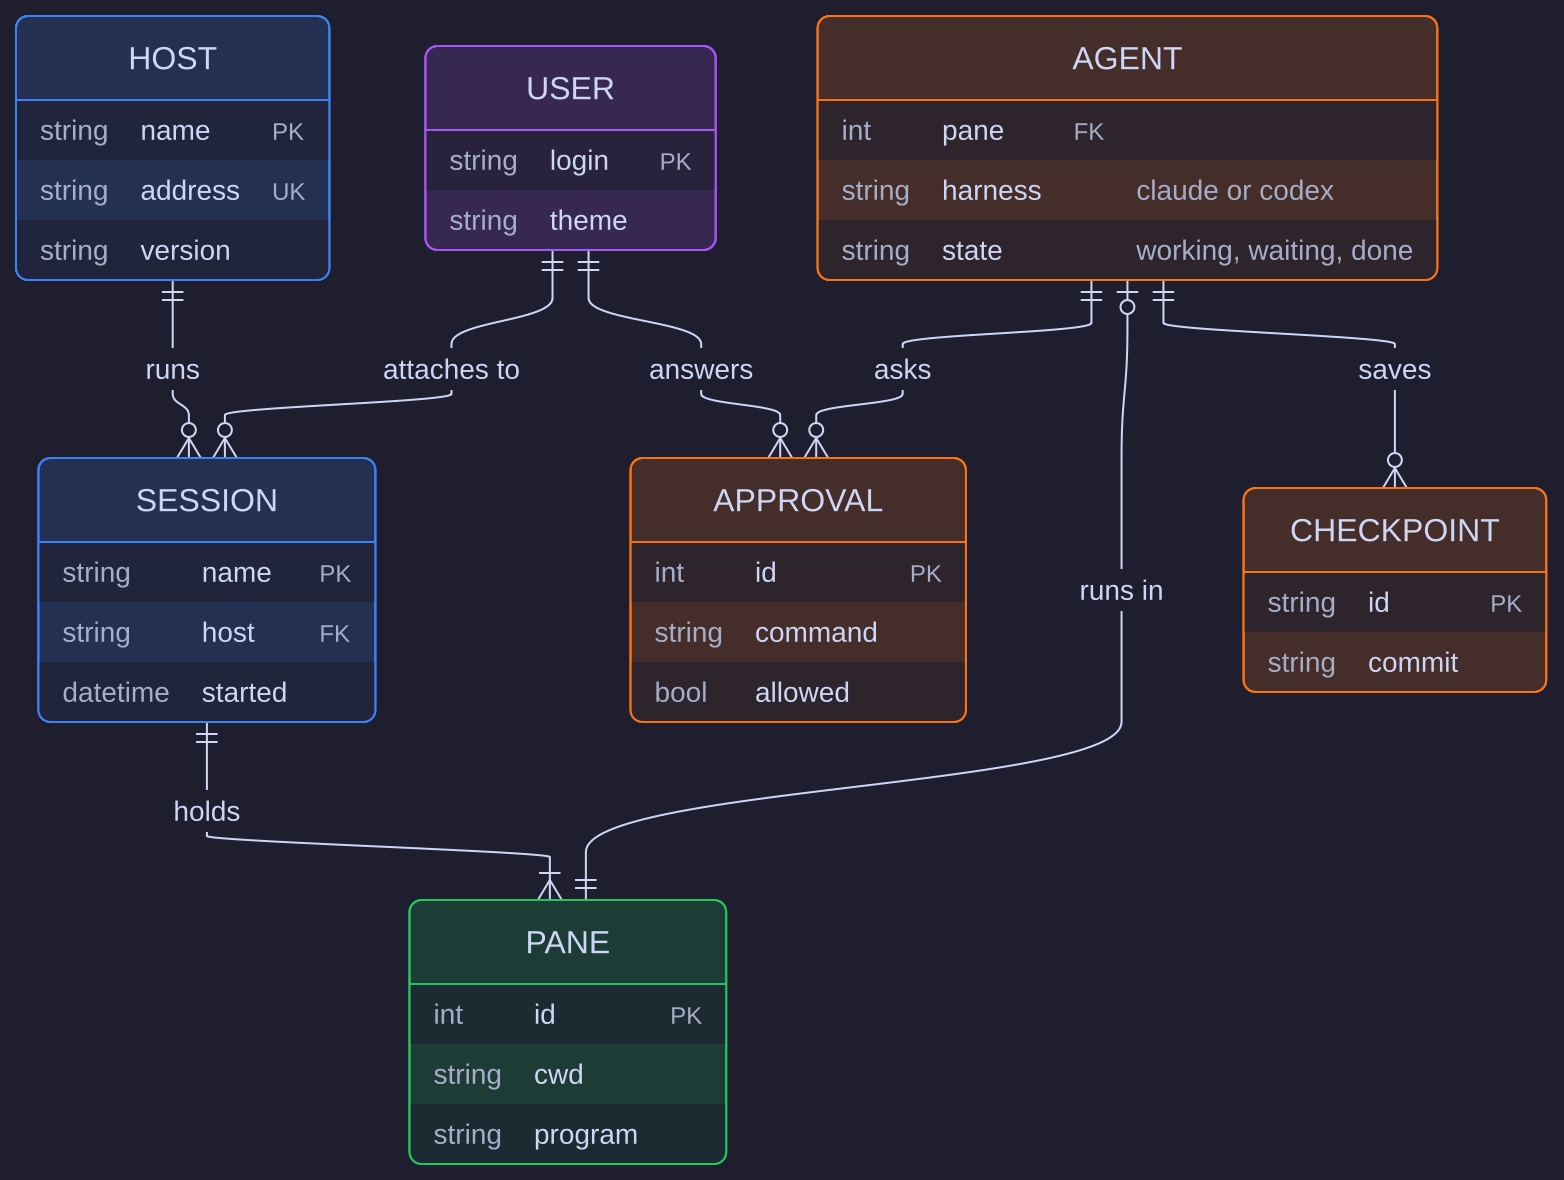Select the FK marker in AGENT's pane row
The image size is (1564, 1180).
coord(1088,132)
